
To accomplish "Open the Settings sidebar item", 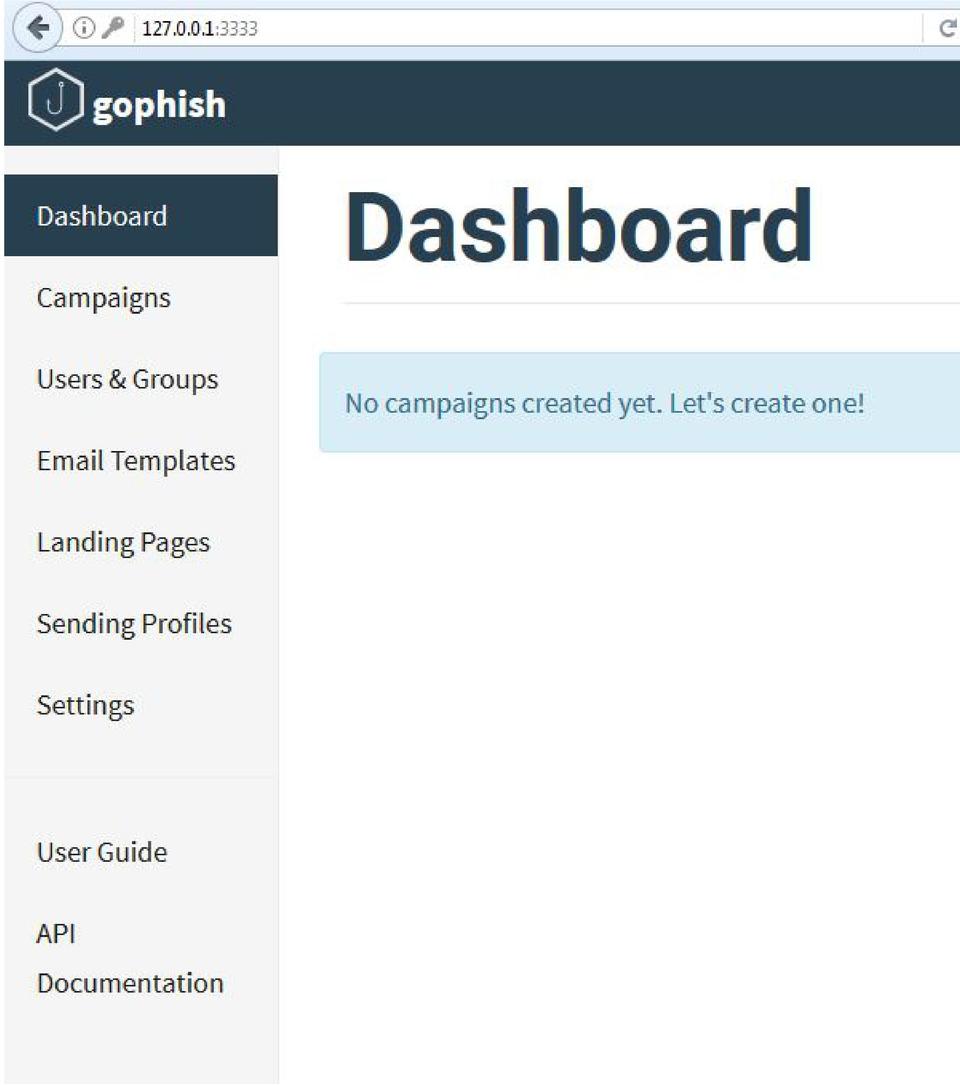I will [x=85, y=705].
